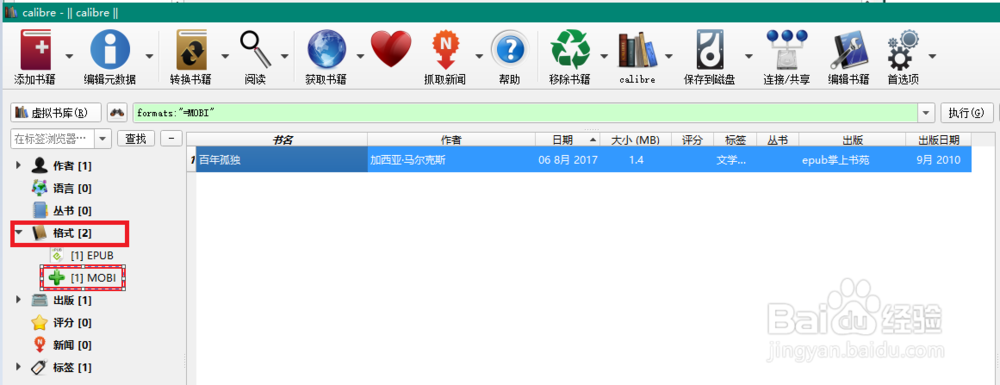Viewport: 1000px width, 385px height.
Task: Open the search history dropdown arrow
Action: (x=926, y=113)
